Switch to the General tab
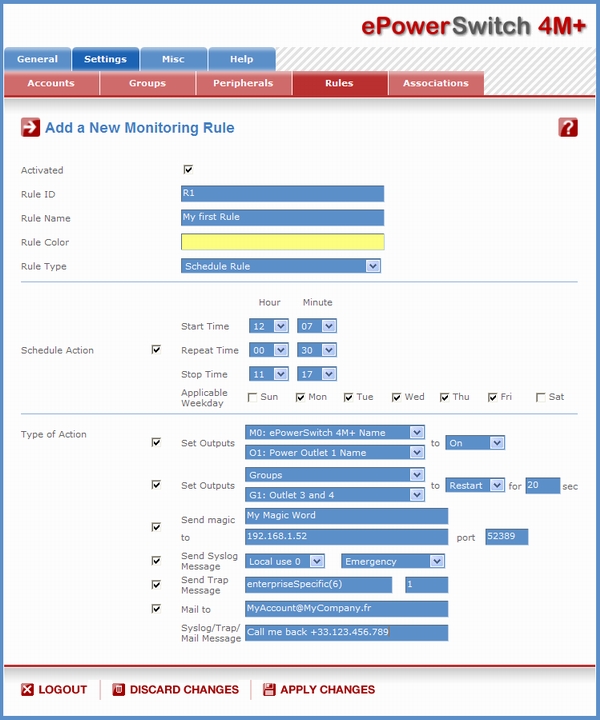The image size is (600, 720). pos(37,59)
